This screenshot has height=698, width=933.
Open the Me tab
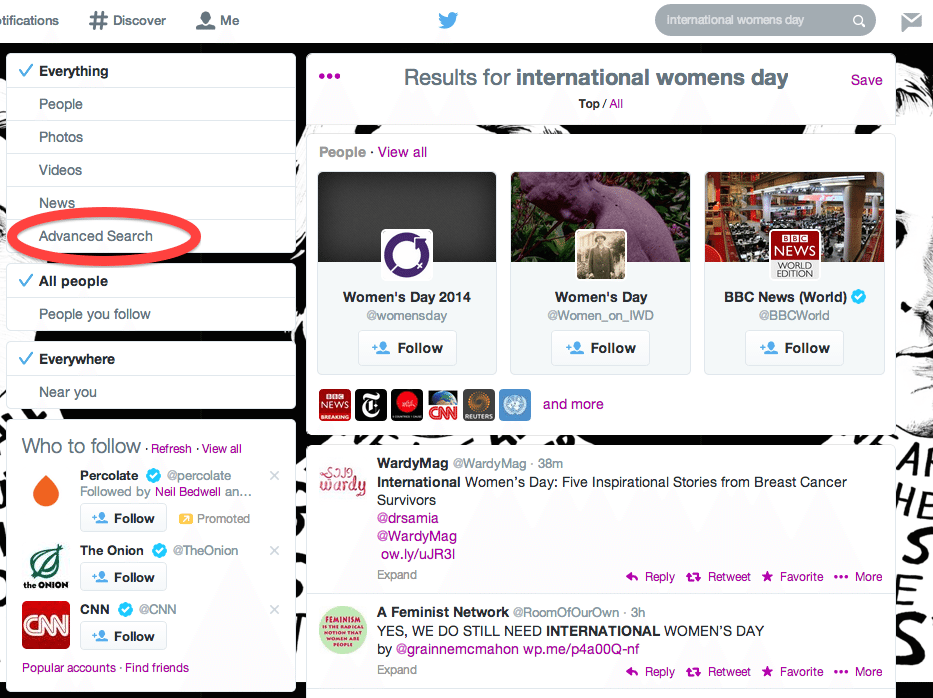click(218, 21)
